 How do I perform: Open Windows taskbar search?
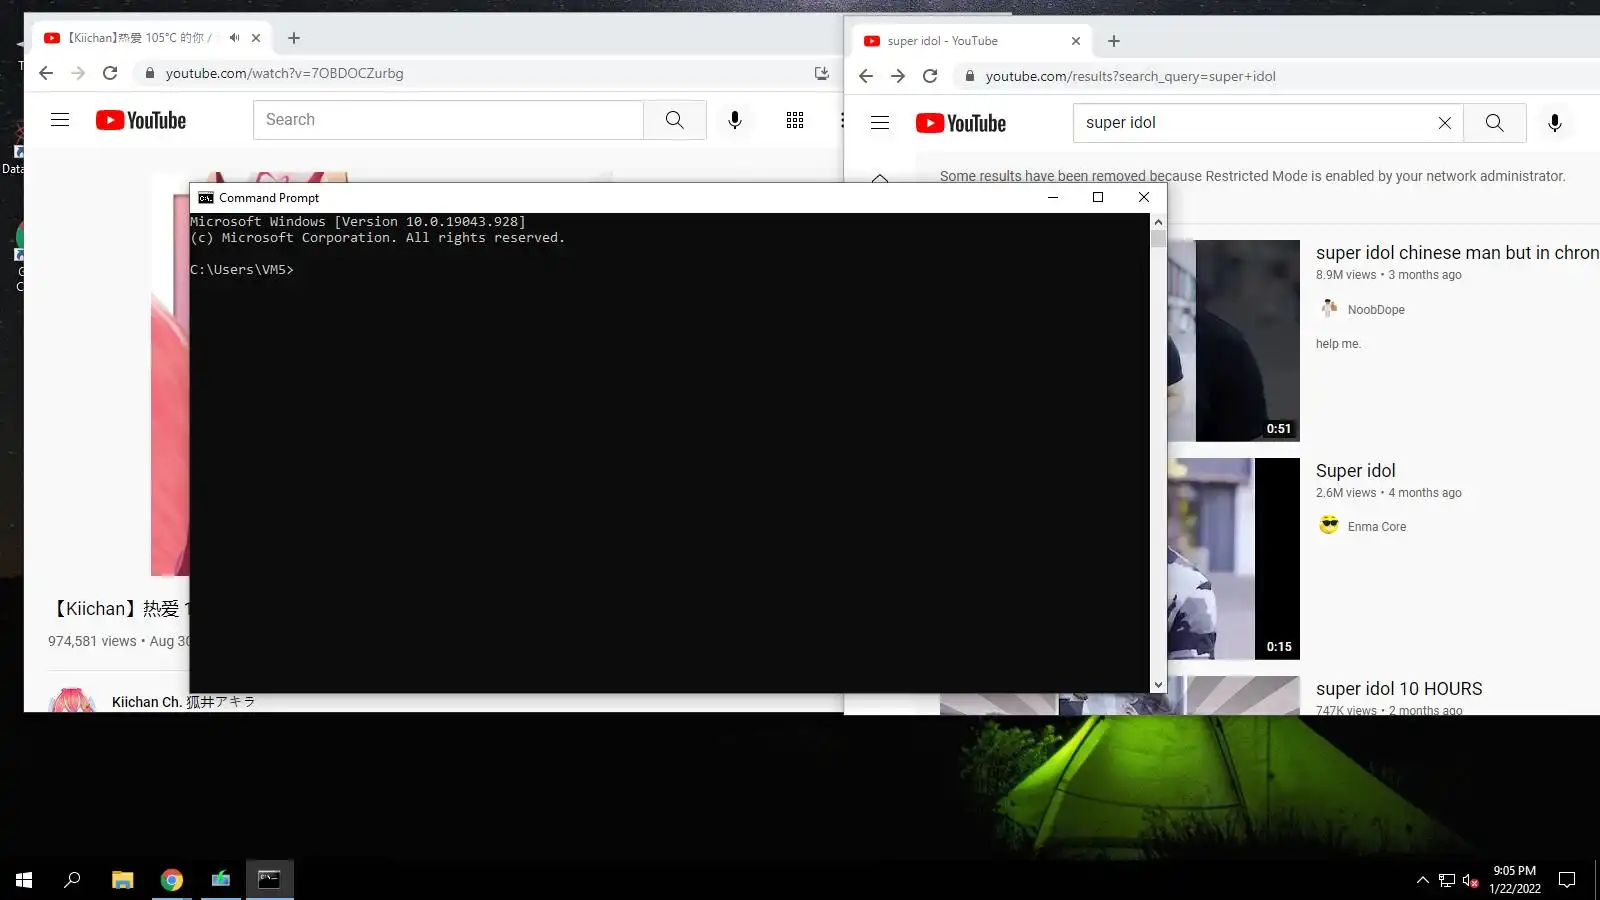(72, 880)
